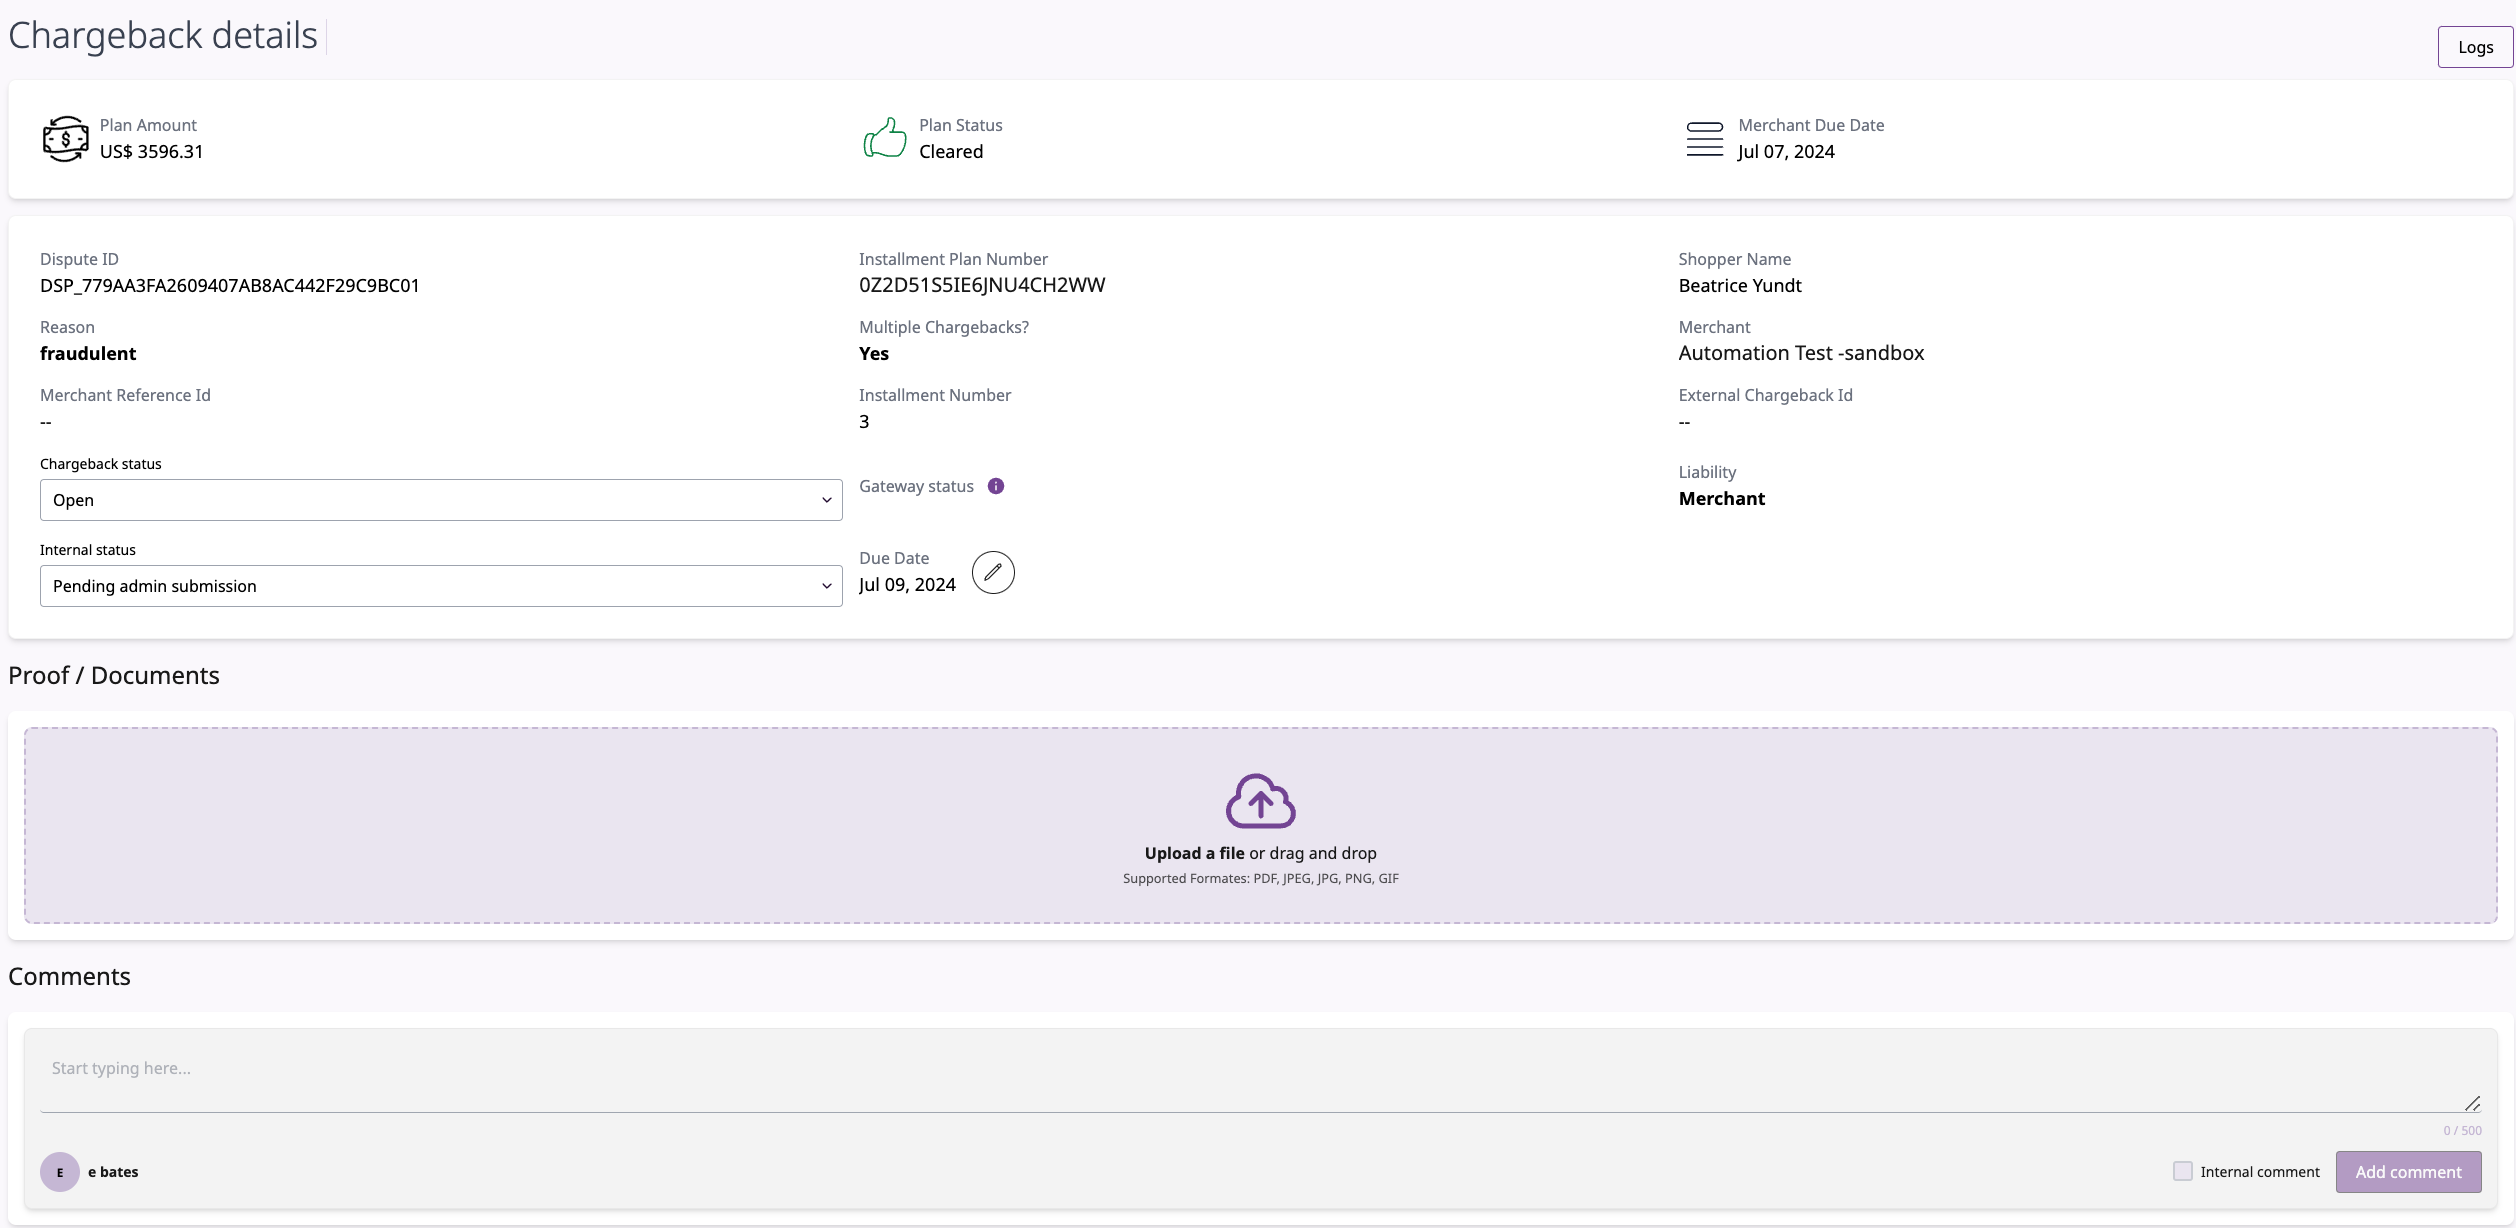Click the plan amount US$ 3596.31
This screenshot has height=1228, width=2516.
coord(152,152)
